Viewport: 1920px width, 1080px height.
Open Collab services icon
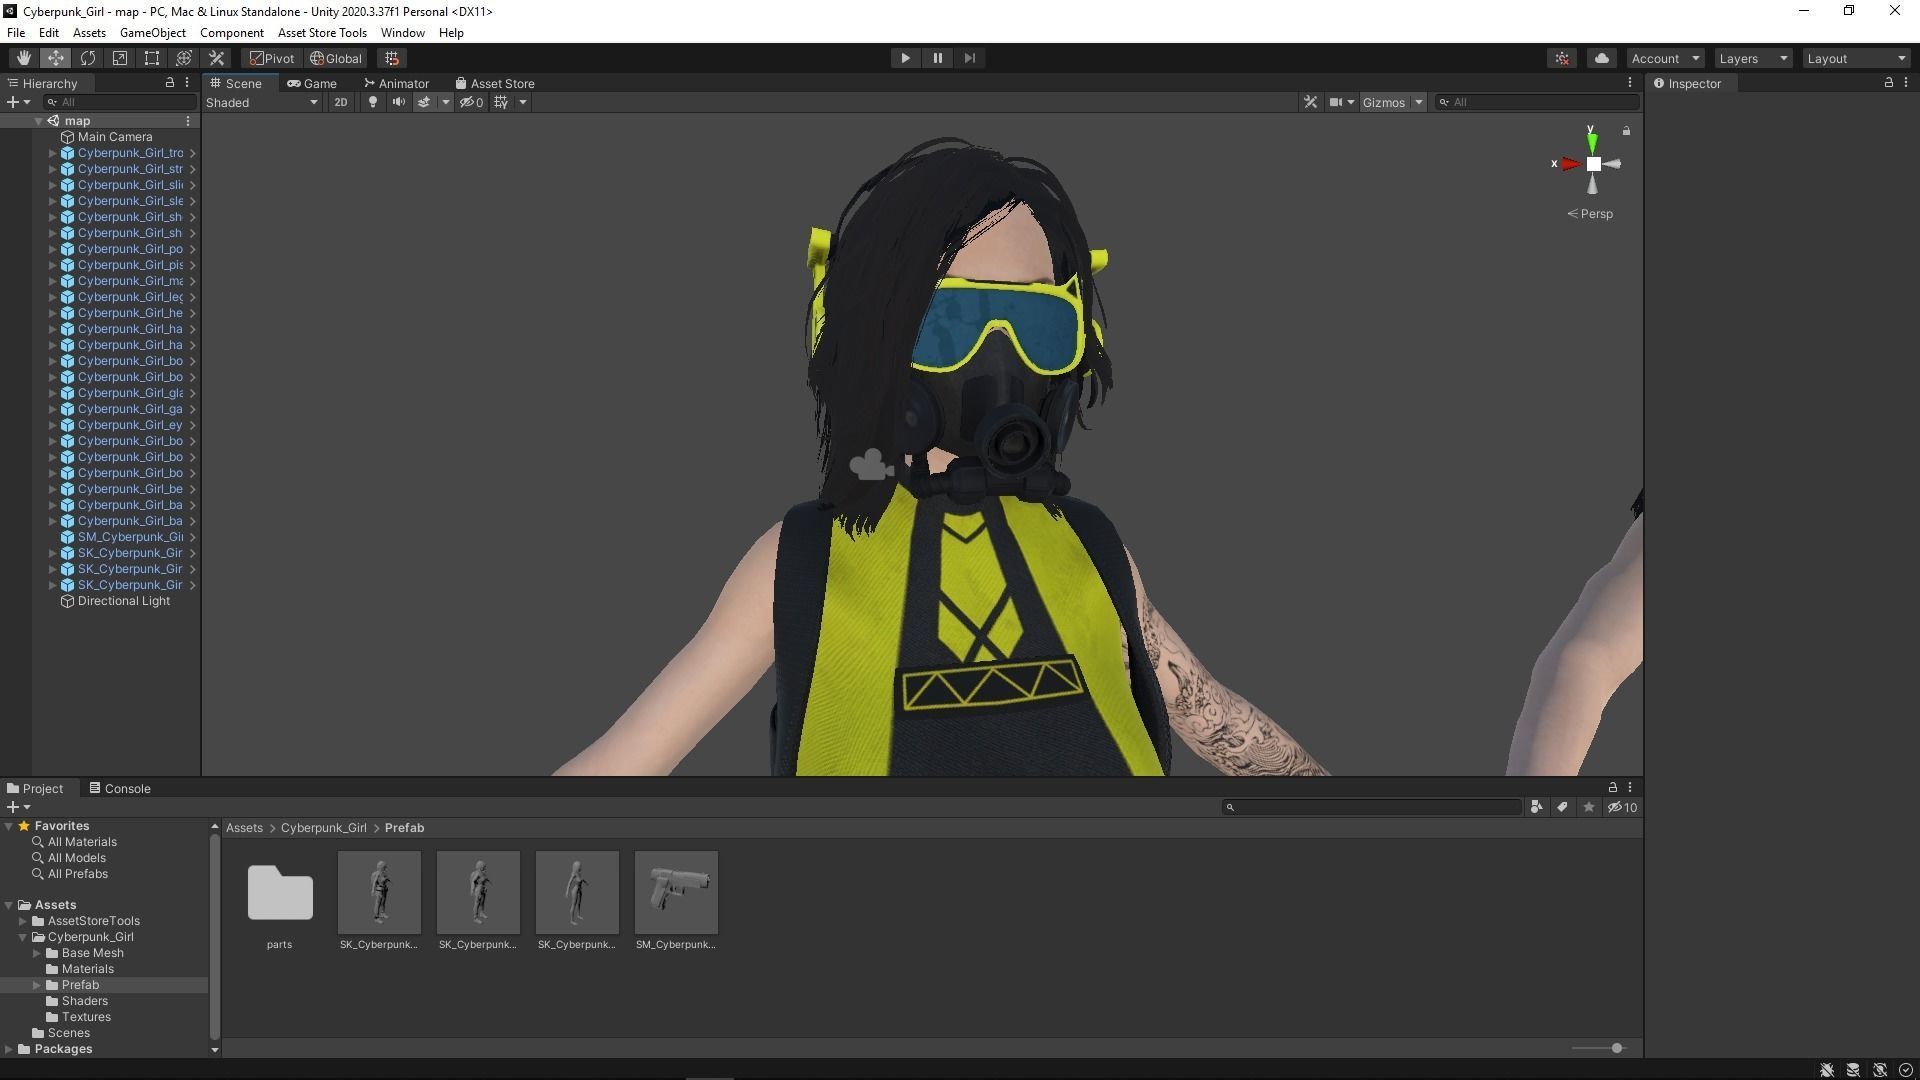pos(1562,58)
